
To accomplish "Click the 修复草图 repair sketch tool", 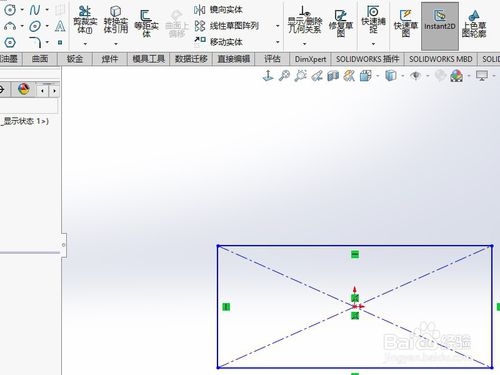I will (340, 23).
